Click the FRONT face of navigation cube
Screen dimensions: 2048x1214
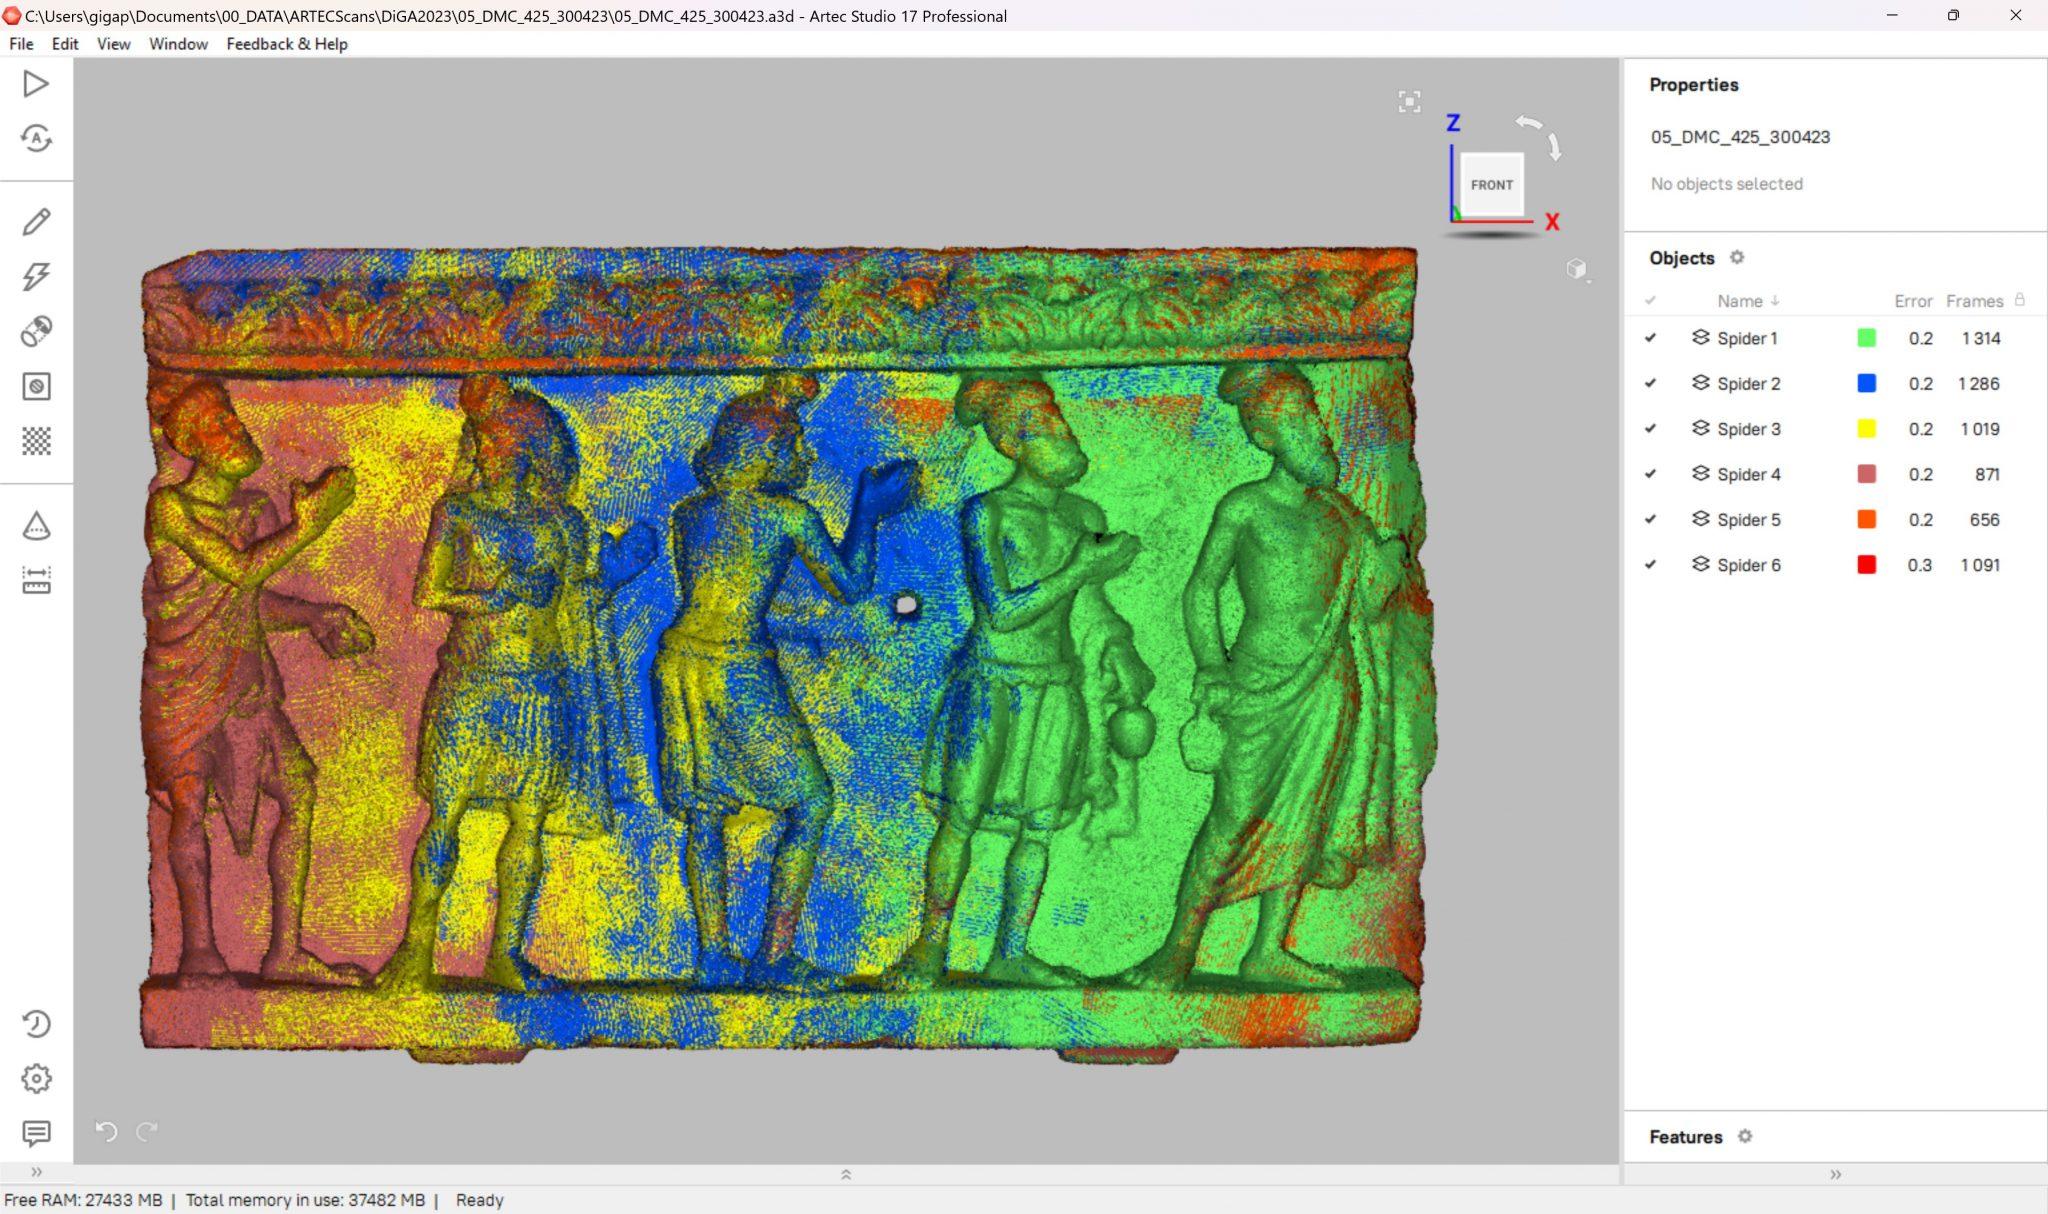coord(1492,185)
